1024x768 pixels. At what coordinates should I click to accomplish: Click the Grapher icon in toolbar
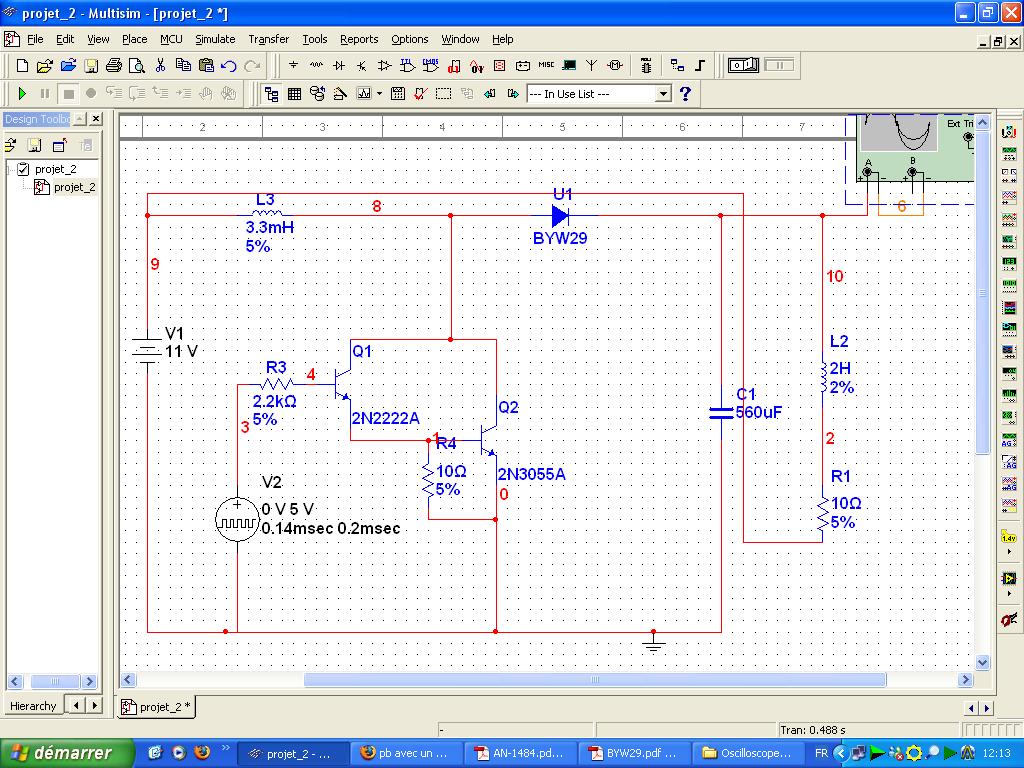click(x=362, y=94)
